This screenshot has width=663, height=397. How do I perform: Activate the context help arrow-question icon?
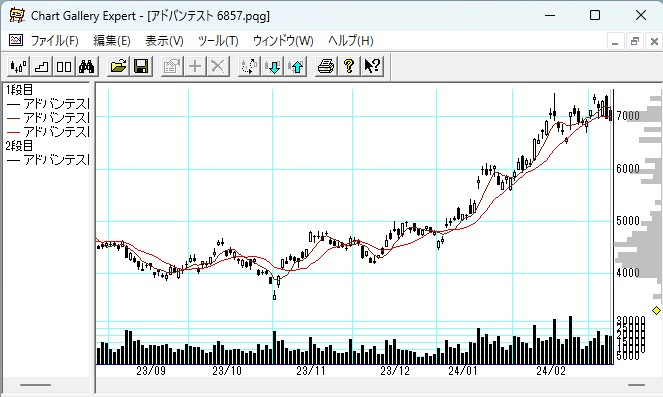coord(372,66)
